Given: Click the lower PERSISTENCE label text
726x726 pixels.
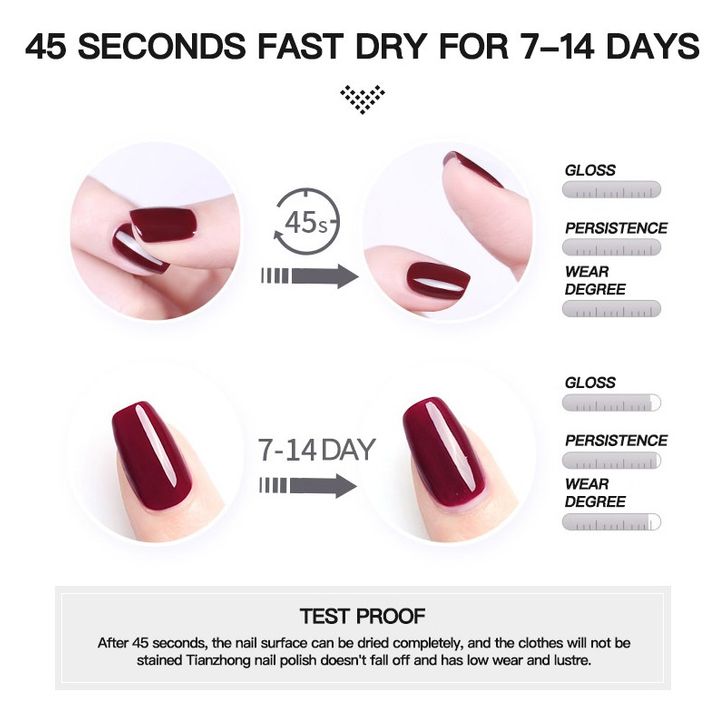Looking at the screenshot, I should (616, 440).
